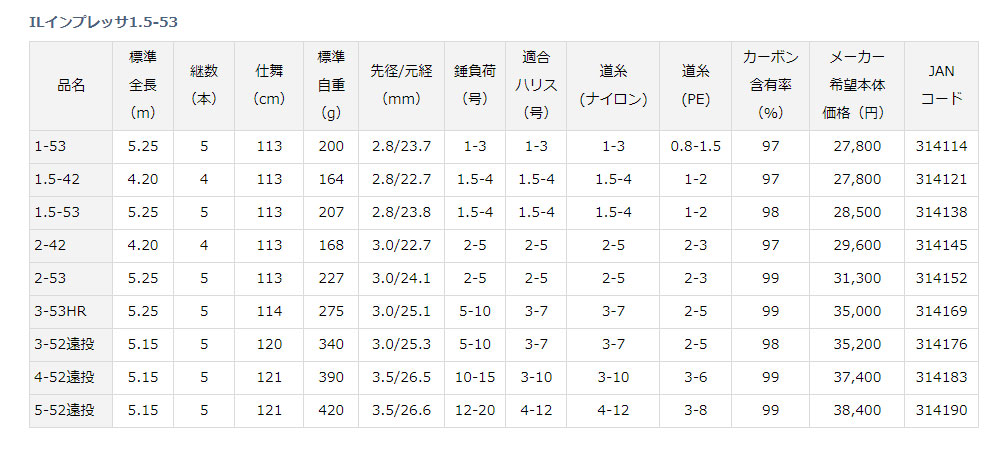The image size is (1008, 451).
Task: Click the weight cell showing 340
Action: pos(330,344)
